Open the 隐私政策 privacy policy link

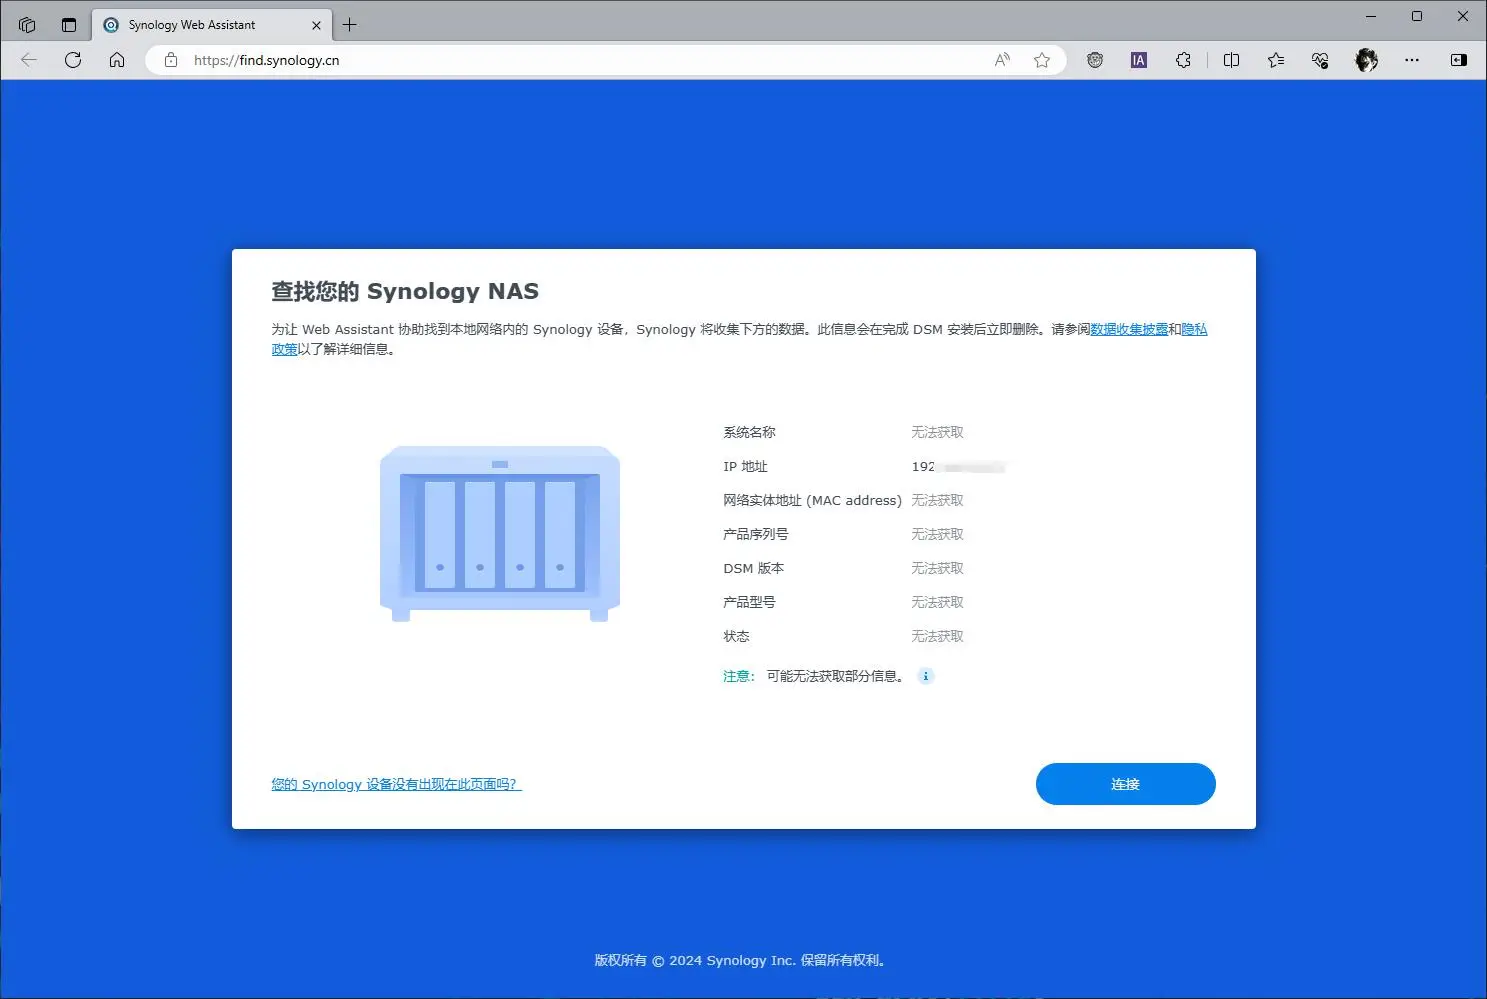tap(1194, 329)
